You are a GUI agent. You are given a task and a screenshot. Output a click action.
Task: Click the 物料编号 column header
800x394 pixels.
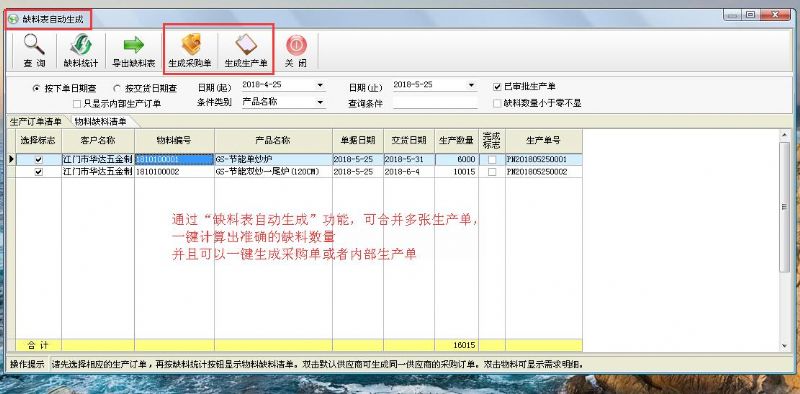(x=174, y=140)
